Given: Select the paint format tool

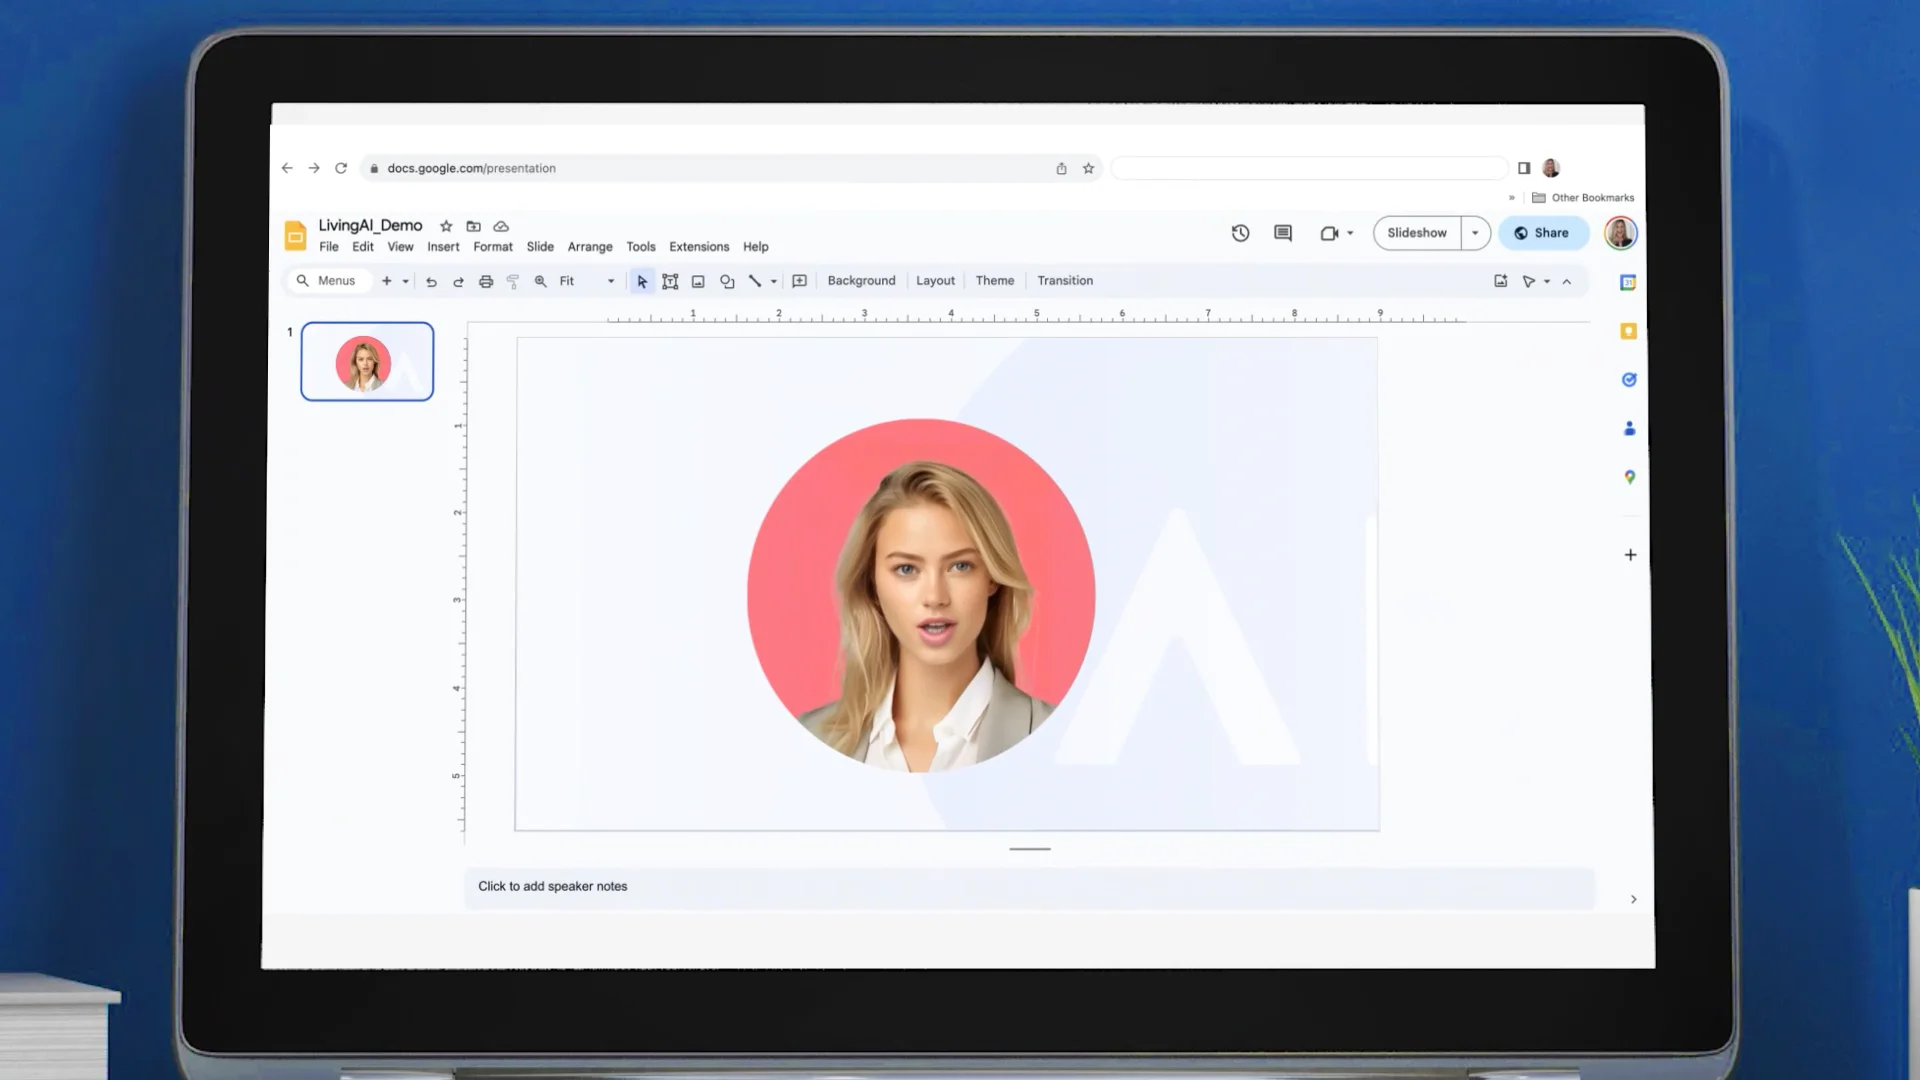Looking at the screenshot, I should 513,282.
